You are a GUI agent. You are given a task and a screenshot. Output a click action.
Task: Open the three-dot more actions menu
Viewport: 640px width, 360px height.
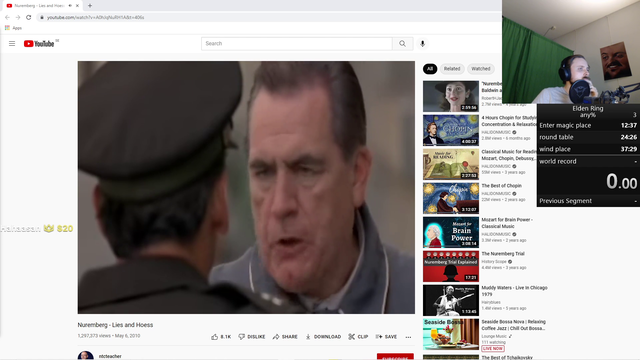click(x=408, y=337)
